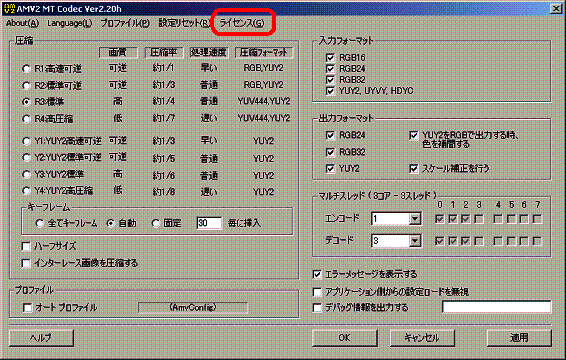
Task: Choose 全てキーフレーム keyframe option
Action: click(40, 224)
